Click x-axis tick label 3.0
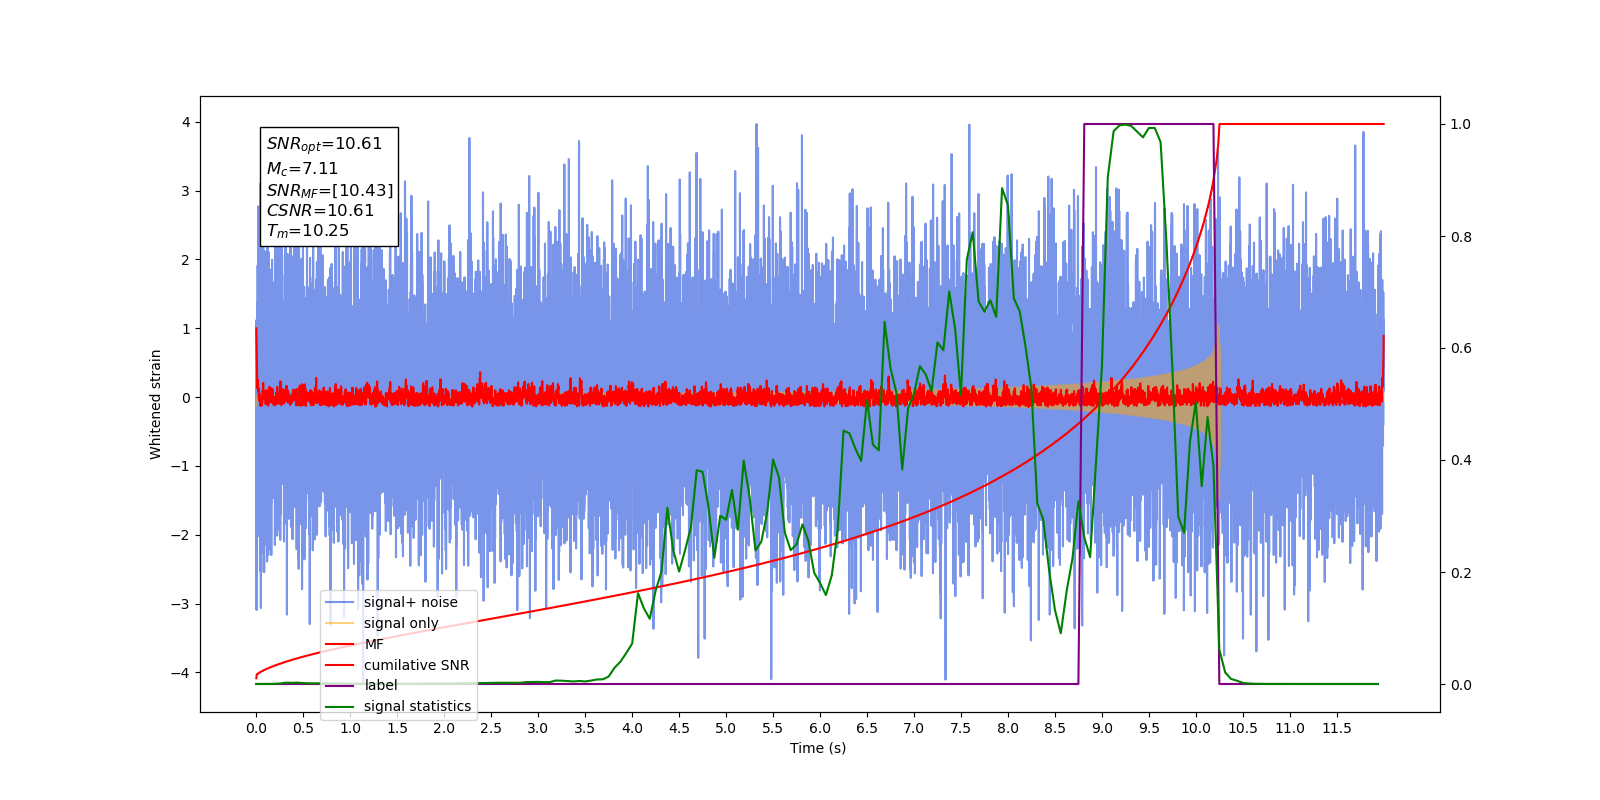 pyautogui.click(x=538, y=728)
